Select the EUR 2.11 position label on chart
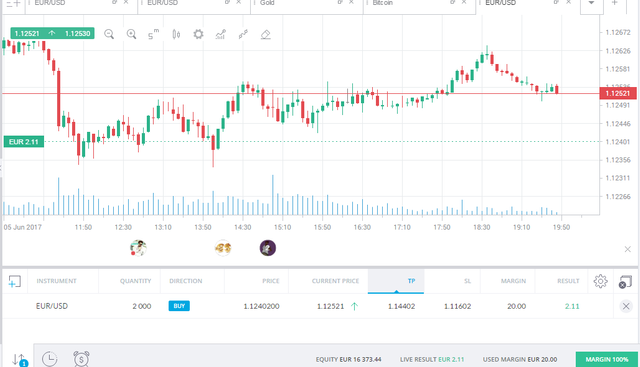The width and height of the screenshot is (640, 367). pos(24,142)
